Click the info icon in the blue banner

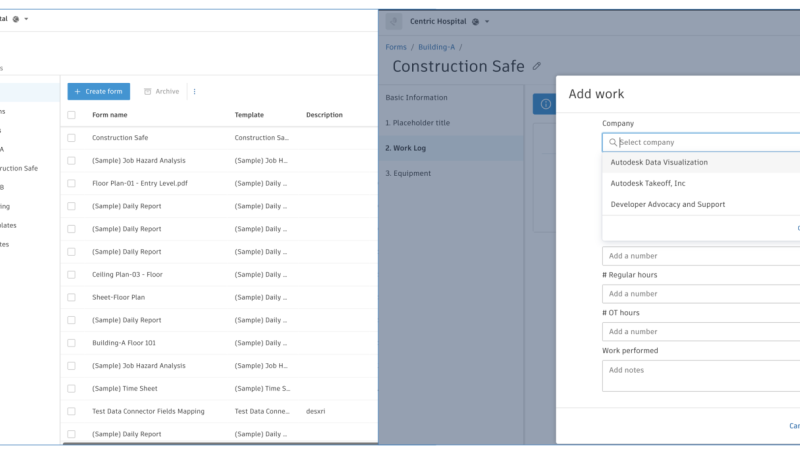pos(545,103)
